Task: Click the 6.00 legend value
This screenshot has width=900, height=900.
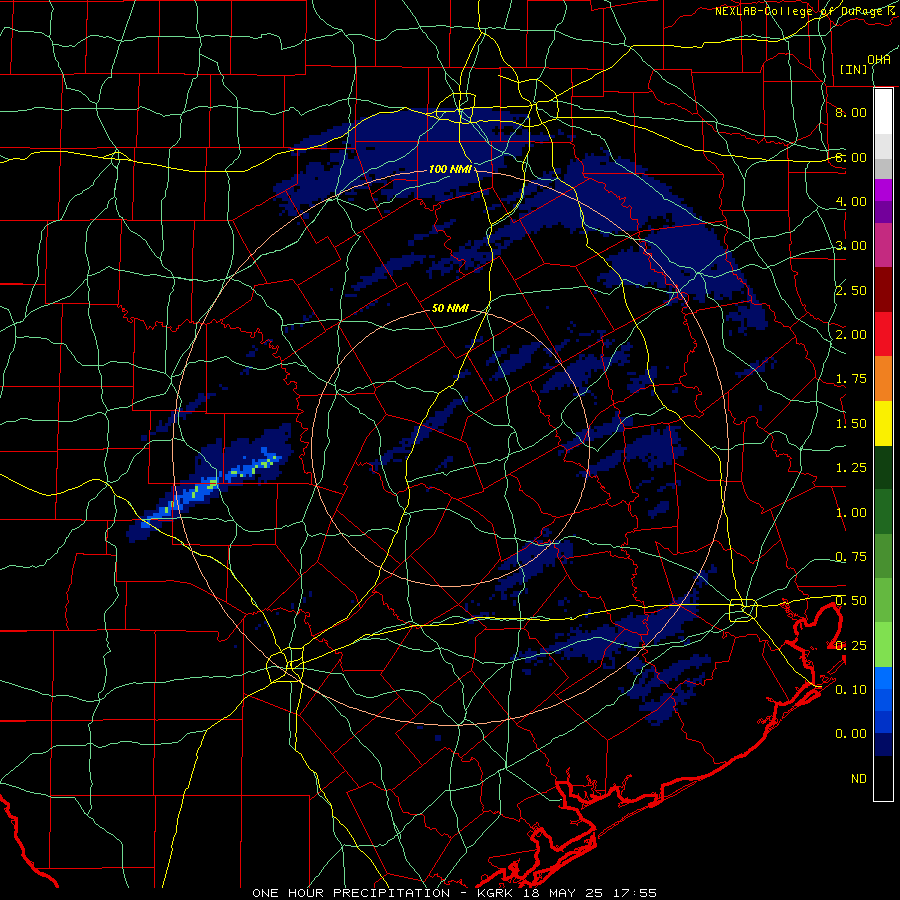Action: click(851, 157)
